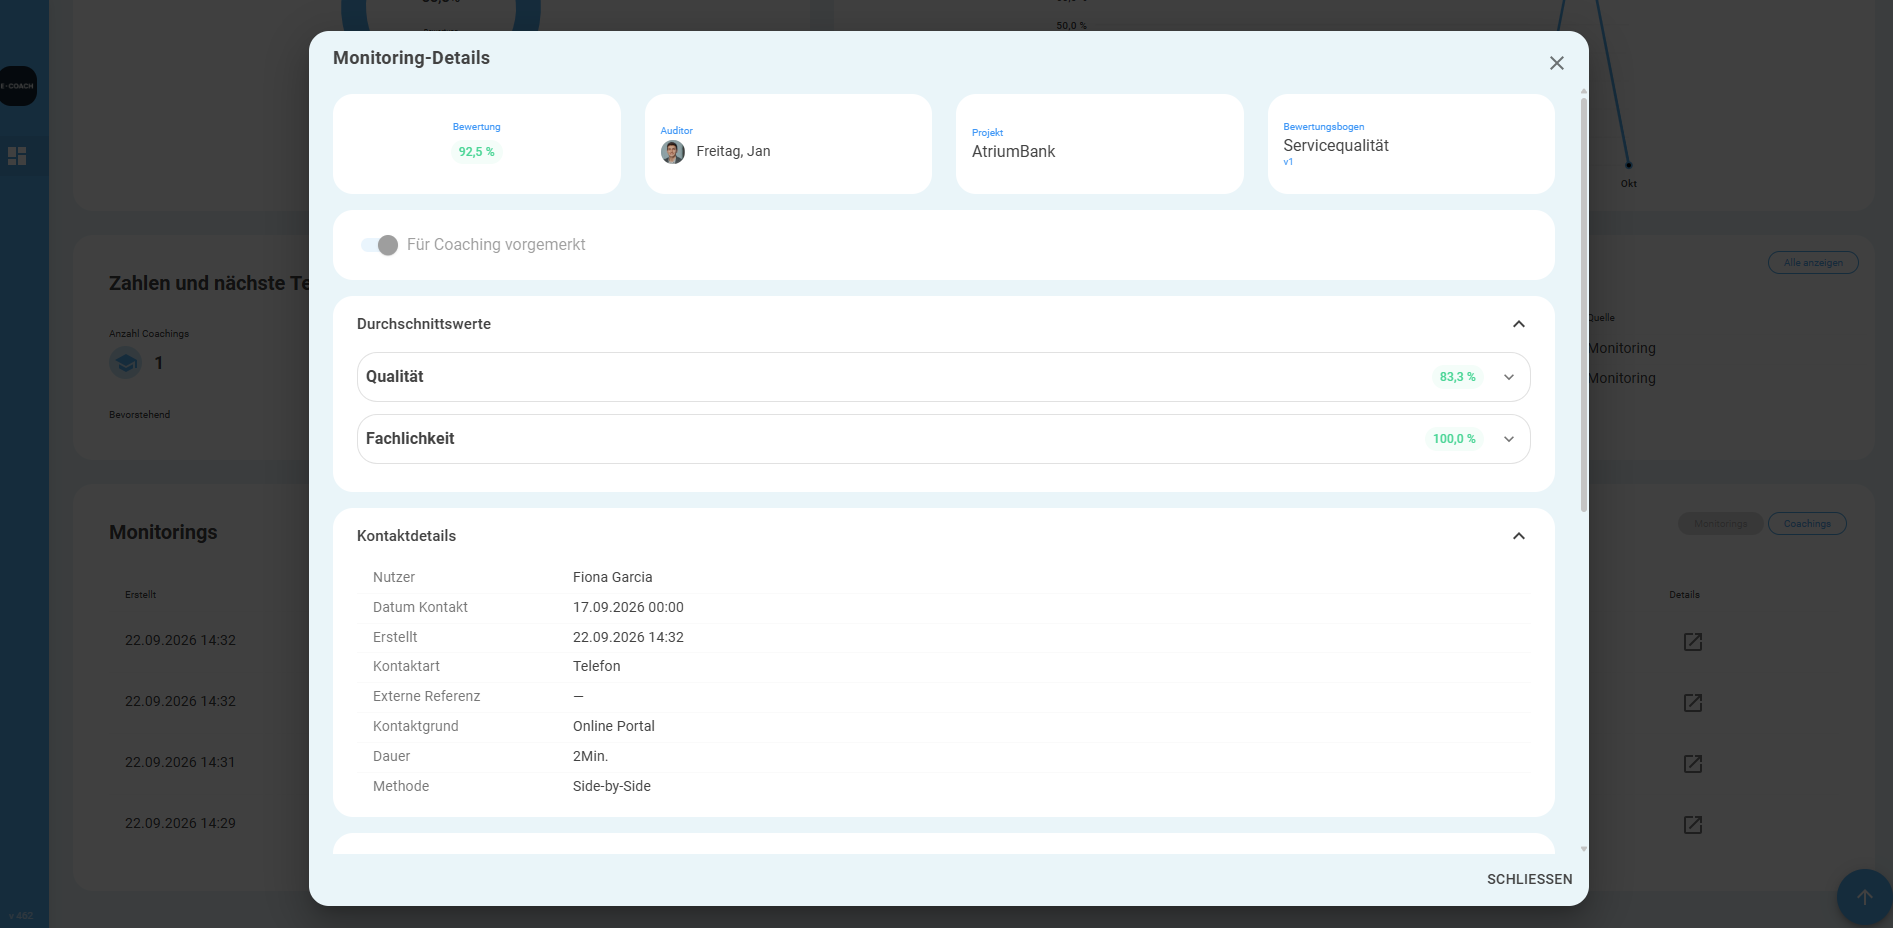Expand the Qualität row chevron

tap(1509, 377)
